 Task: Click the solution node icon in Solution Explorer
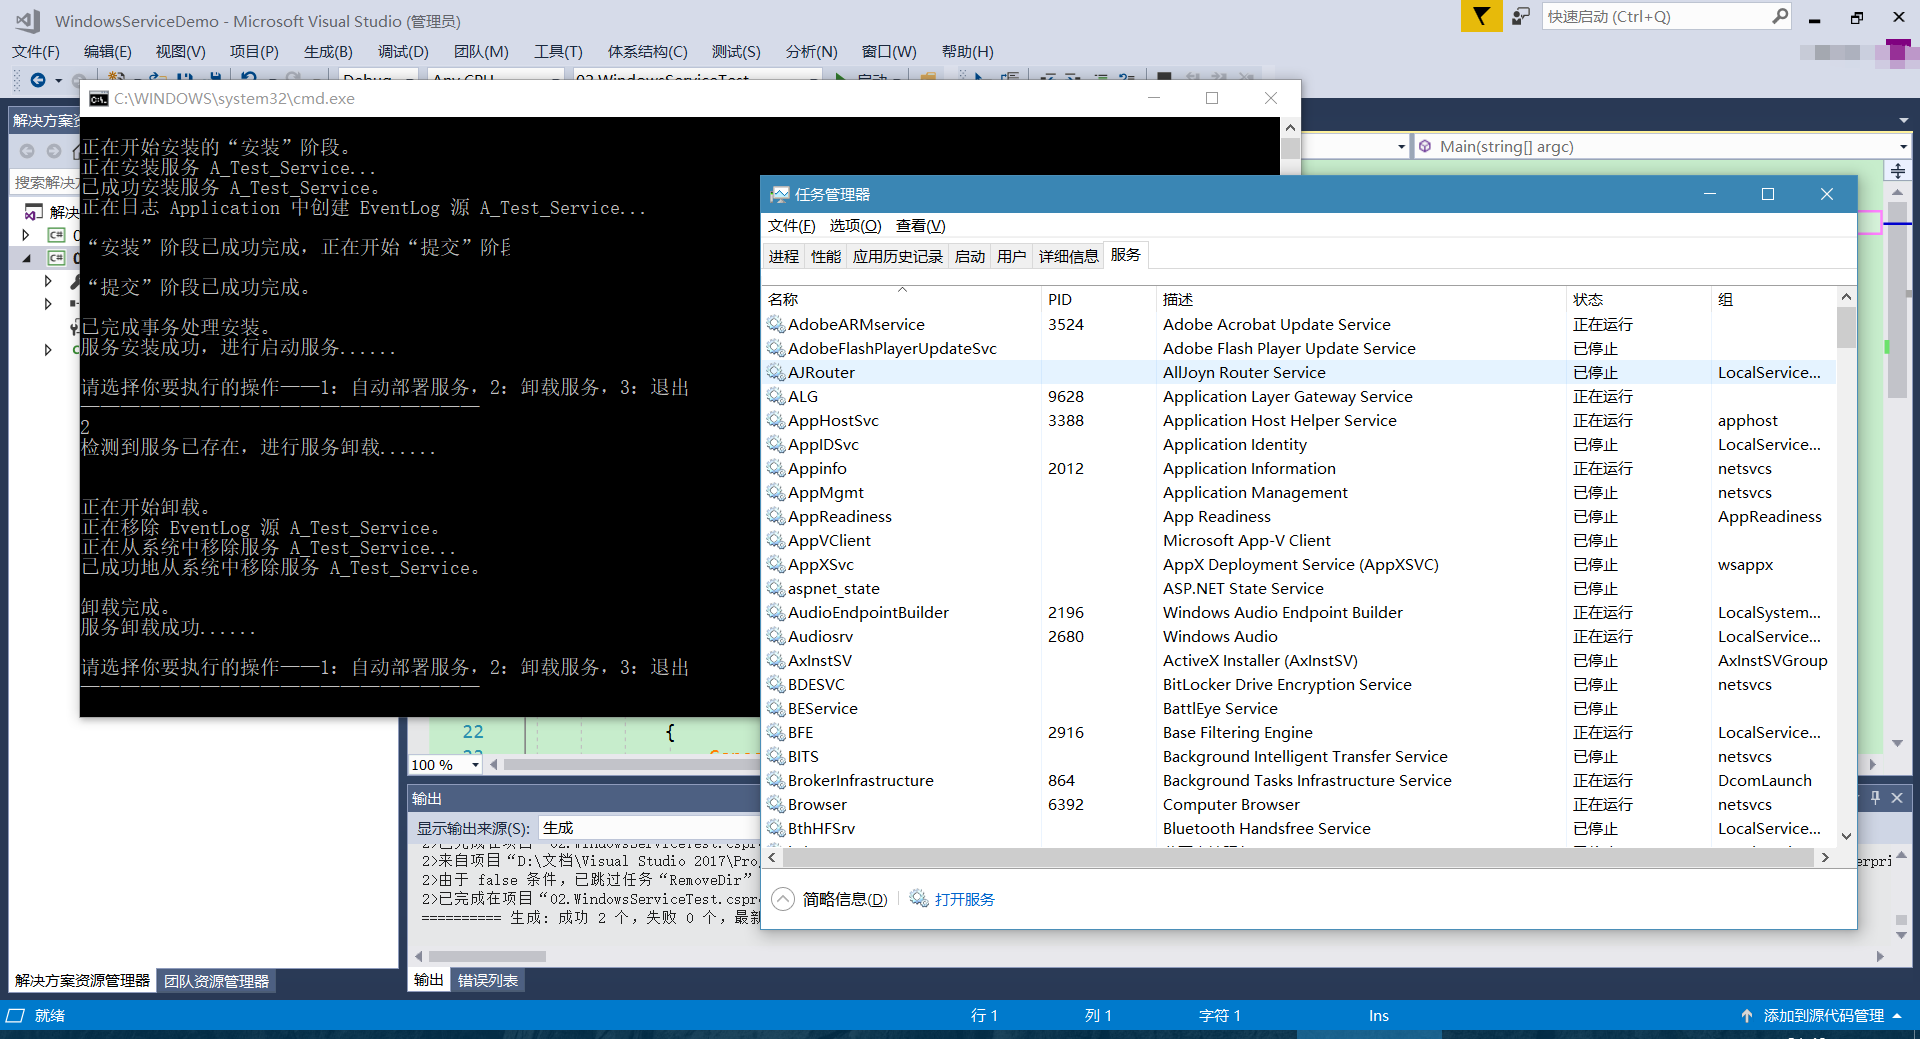tap(34, 212)
